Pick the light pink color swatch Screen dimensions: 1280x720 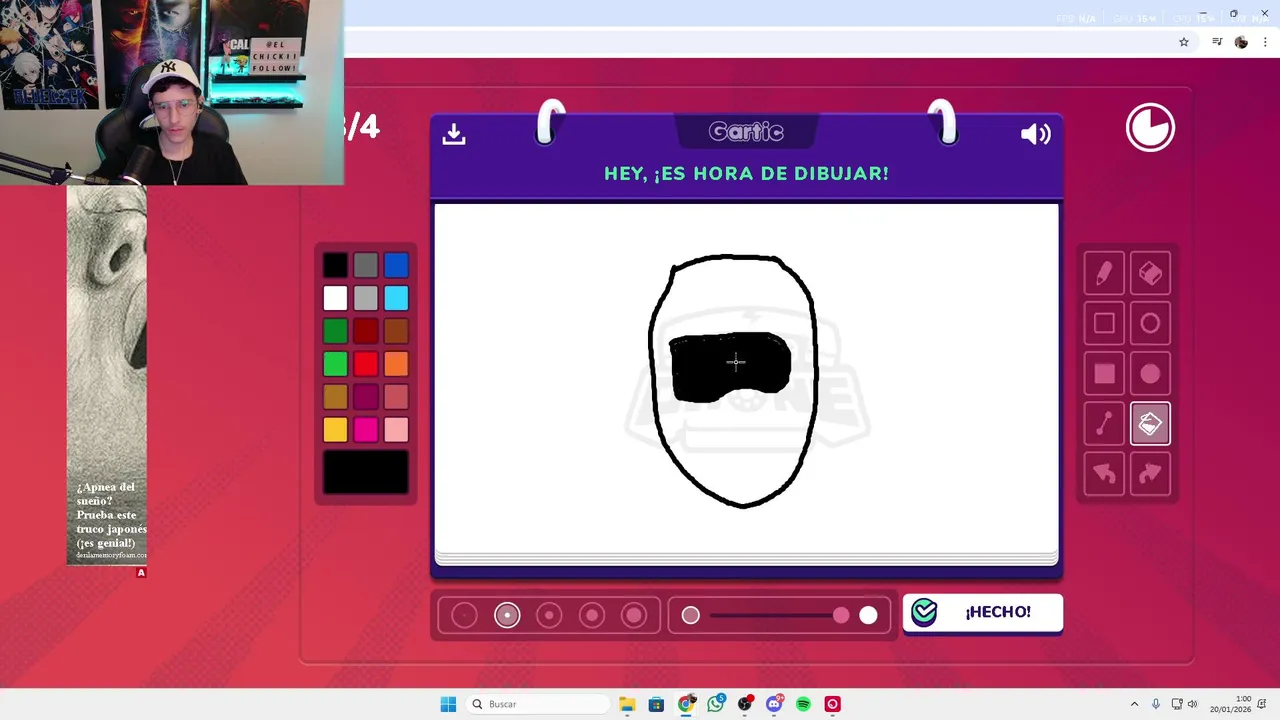pyautogui.click(x=396, y=430)
